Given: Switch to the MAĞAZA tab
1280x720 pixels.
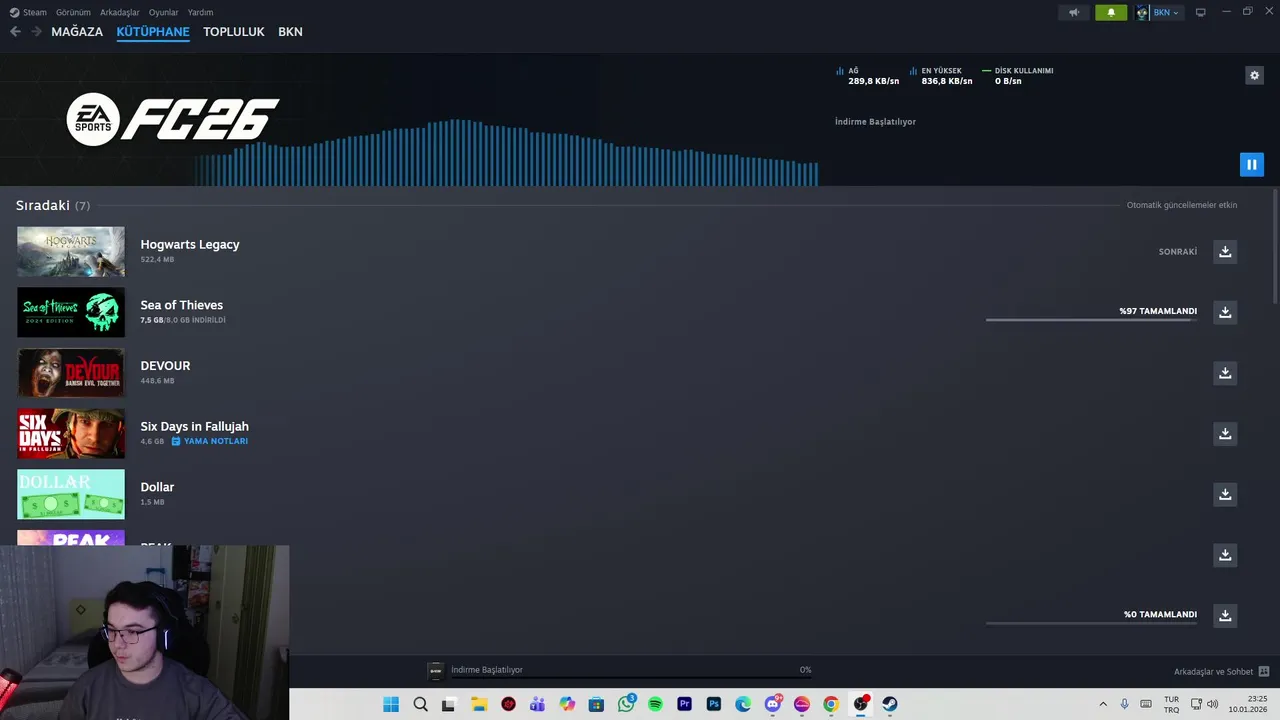Looking at the screenshot, I should coord(77,32).
